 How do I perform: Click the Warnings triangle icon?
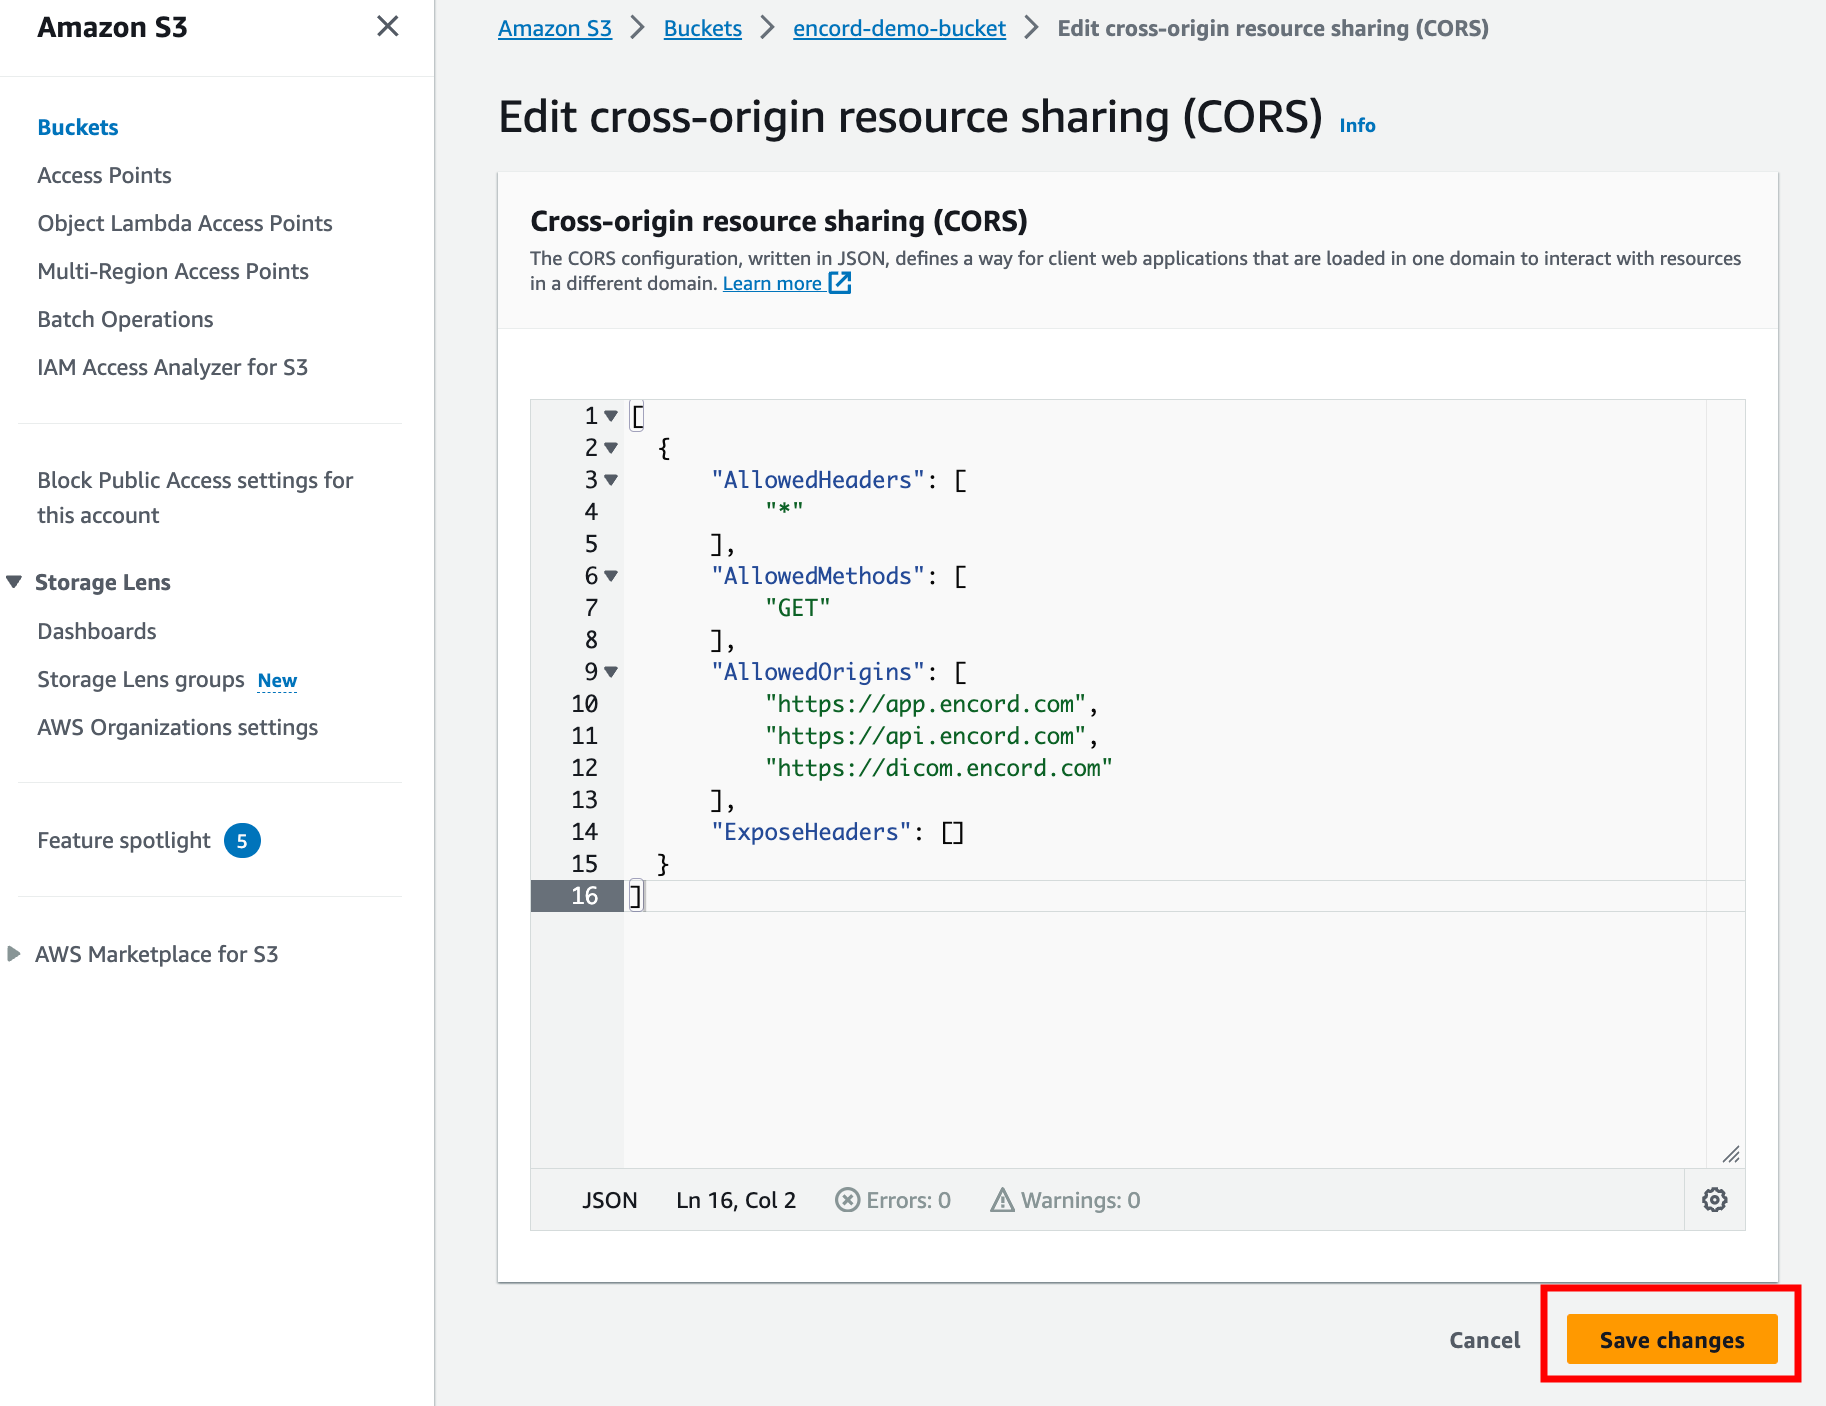(x=1002, y=1199)
